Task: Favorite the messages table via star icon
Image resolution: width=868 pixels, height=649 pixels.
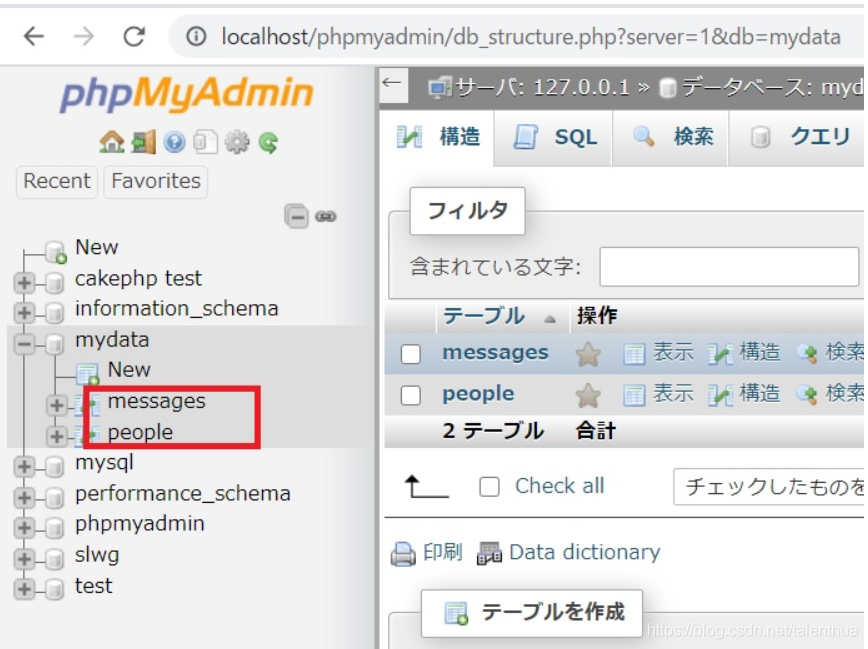Action: tap(586, 353)
